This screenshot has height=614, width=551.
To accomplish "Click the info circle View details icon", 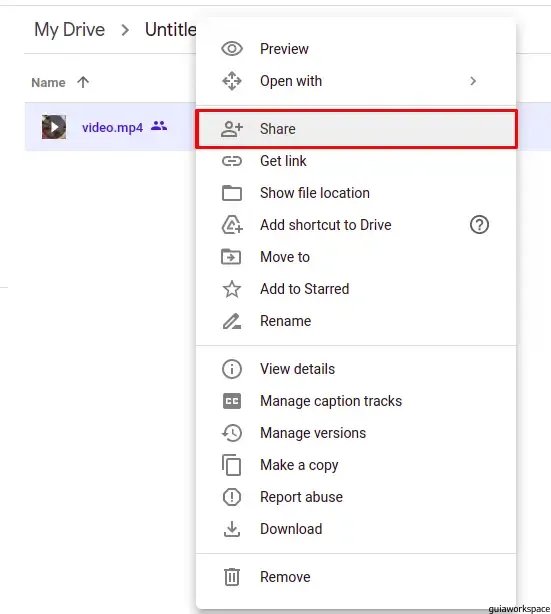I will pyautogui.click(x=232, y=369).
